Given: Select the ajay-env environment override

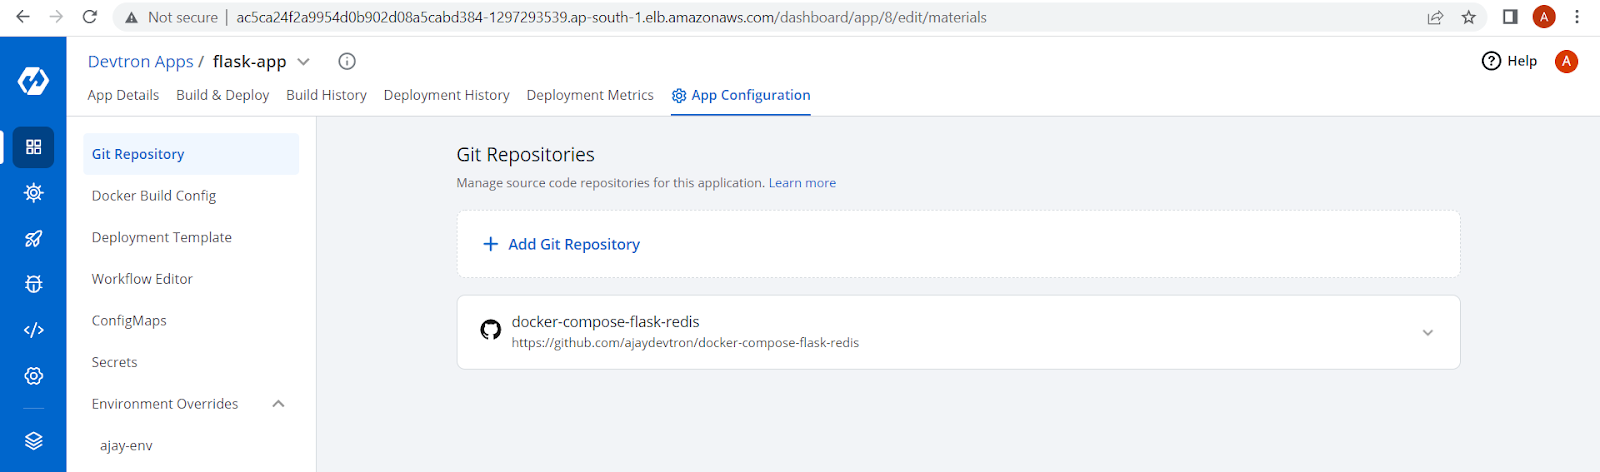Looking at the screenshot, I should [x=126, y=446].
